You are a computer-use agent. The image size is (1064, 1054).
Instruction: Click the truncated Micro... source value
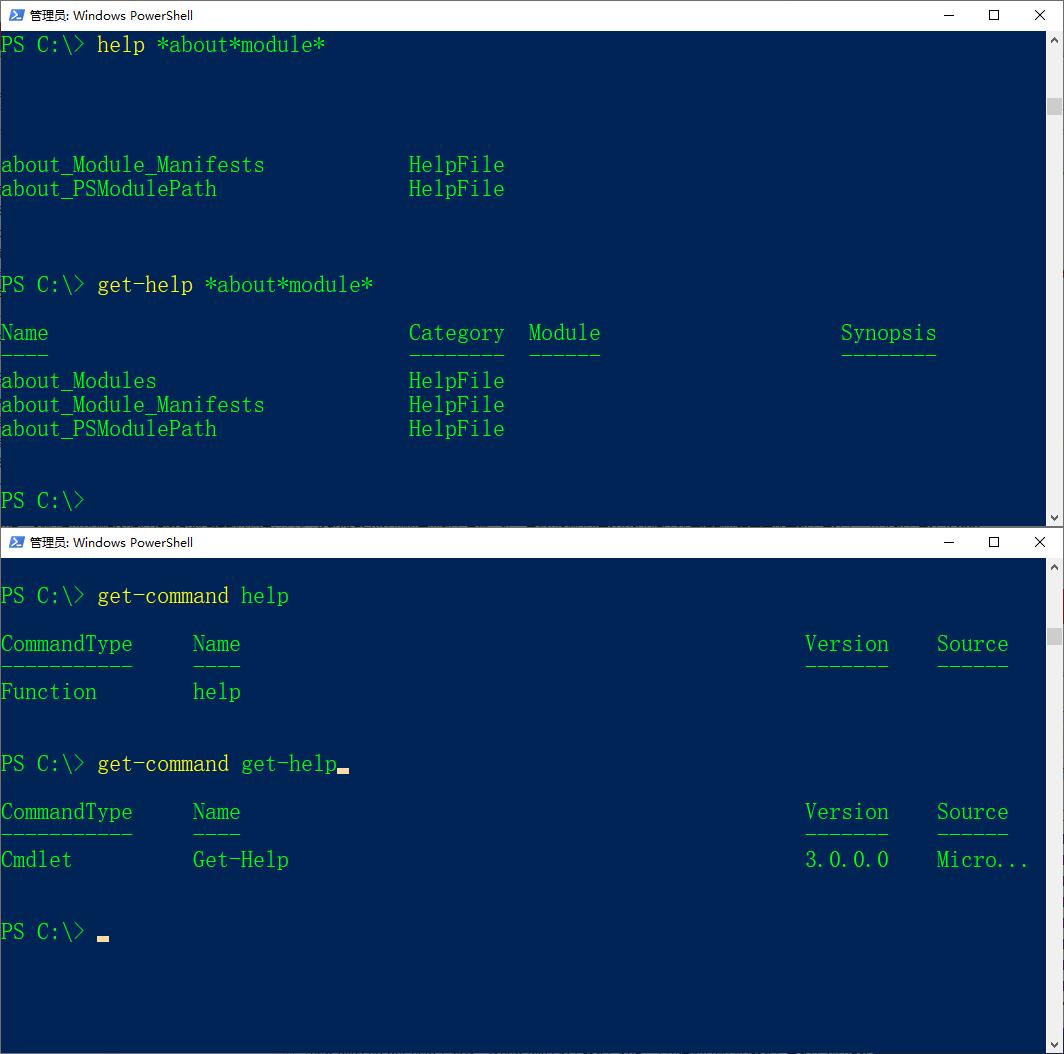pos(982,860)
